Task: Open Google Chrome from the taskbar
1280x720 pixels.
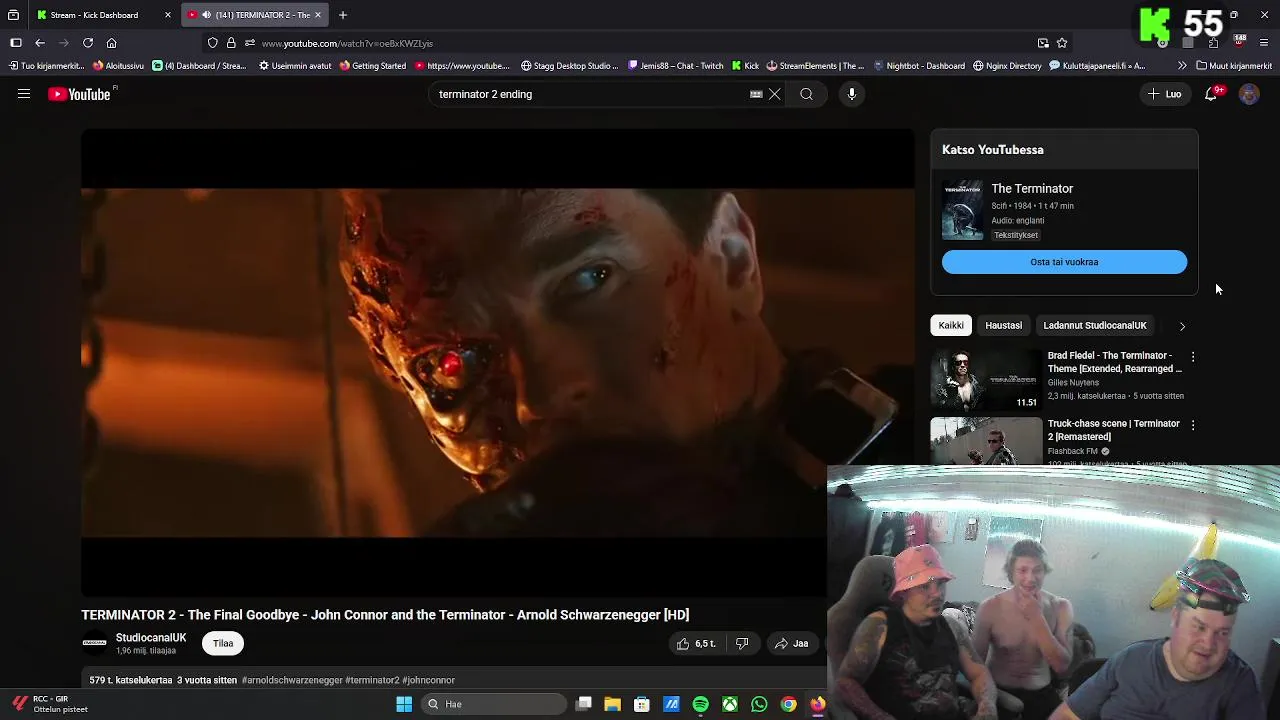Action: point(789,704)
